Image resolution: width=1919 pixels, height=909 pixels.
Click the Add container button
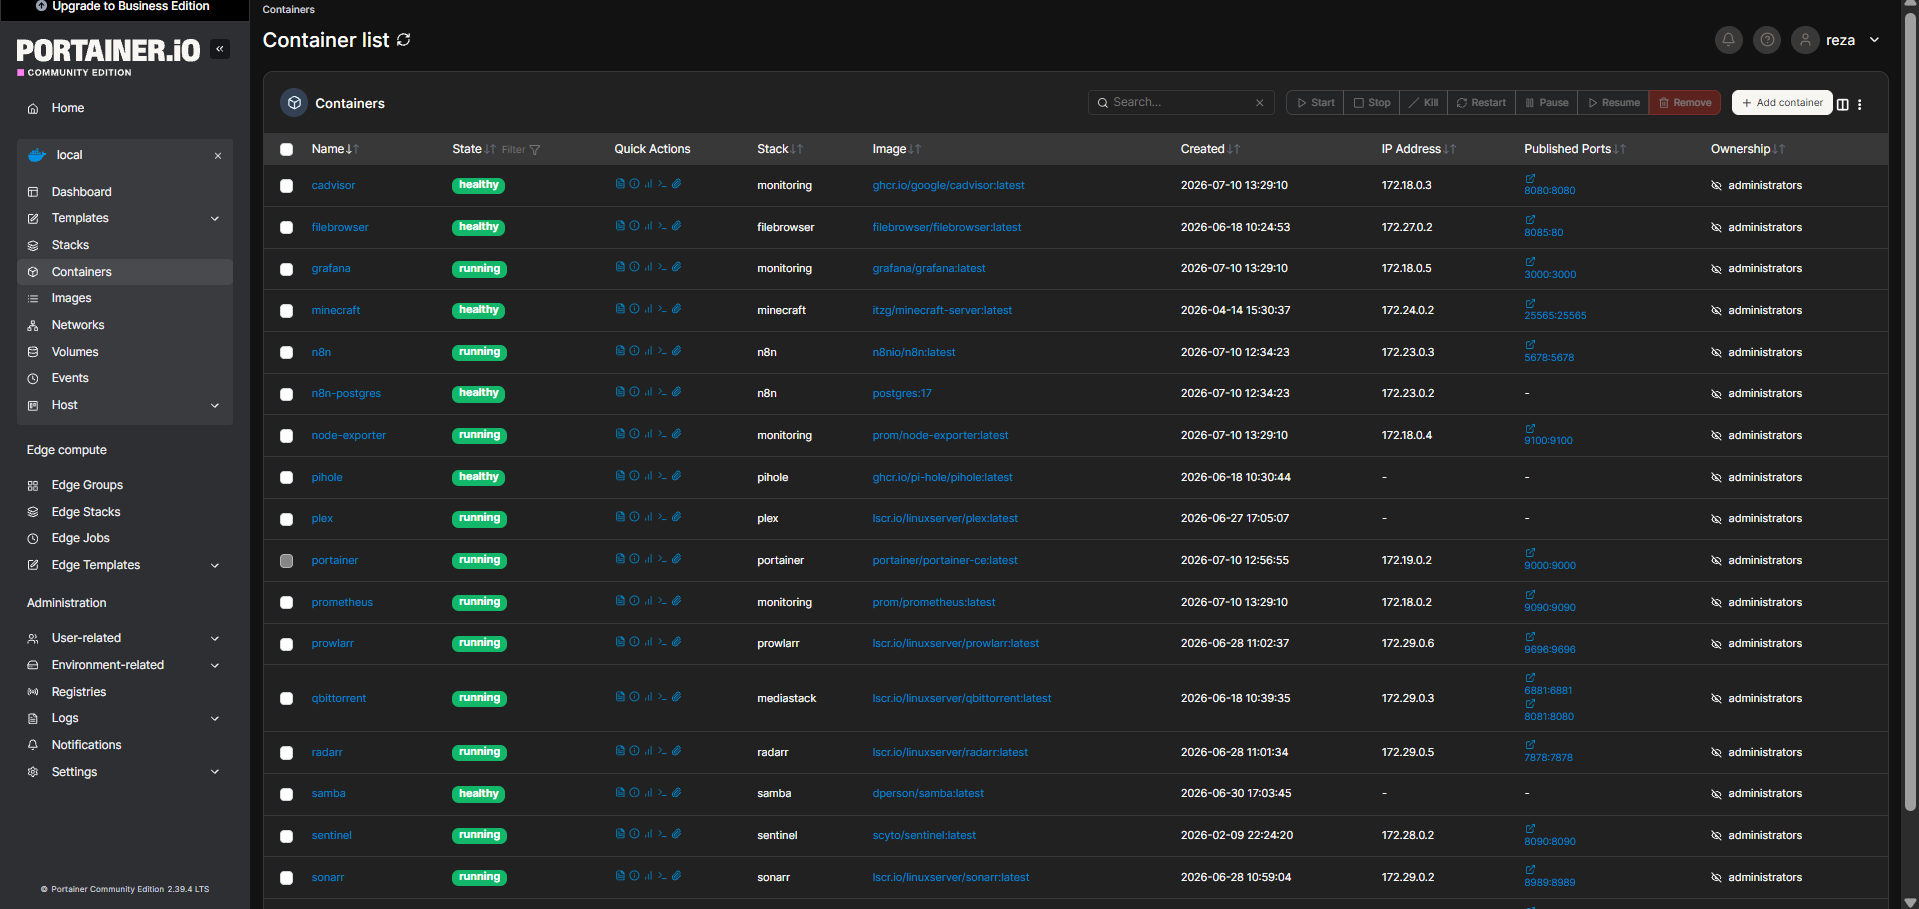1782,103
